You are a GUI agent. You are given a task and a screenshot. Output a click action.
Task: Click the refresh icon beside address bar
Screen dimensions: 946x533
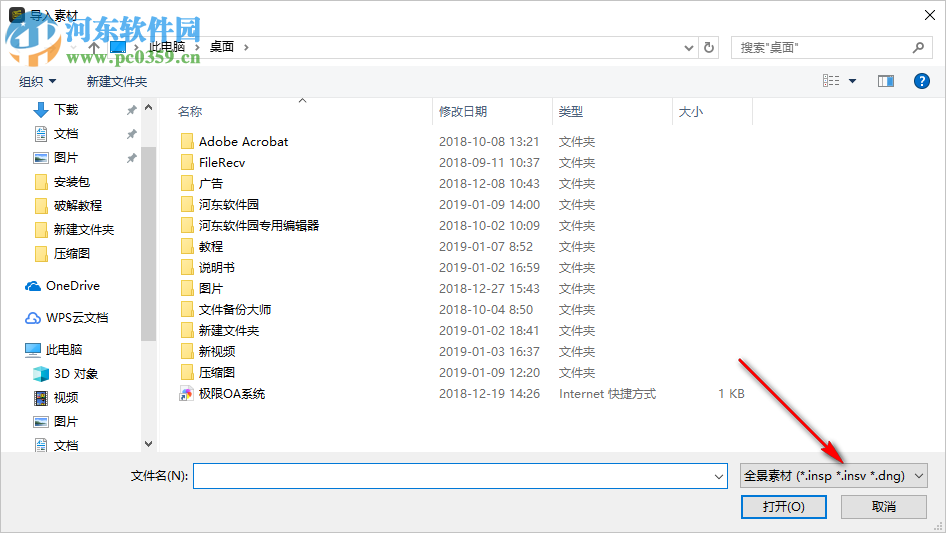(x=709, y=47)
